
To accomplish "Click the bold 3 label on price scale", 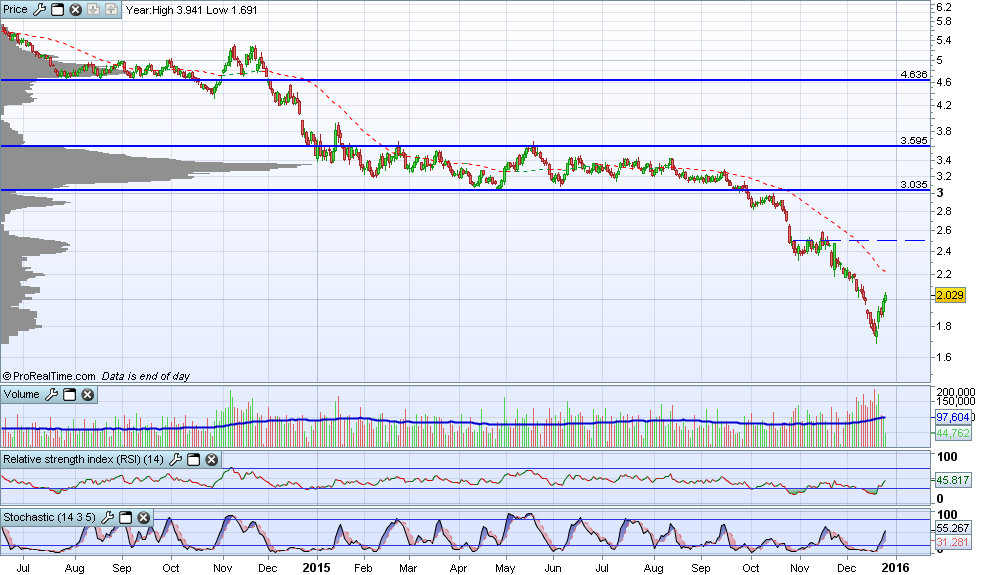I will (x=940, y=193).
